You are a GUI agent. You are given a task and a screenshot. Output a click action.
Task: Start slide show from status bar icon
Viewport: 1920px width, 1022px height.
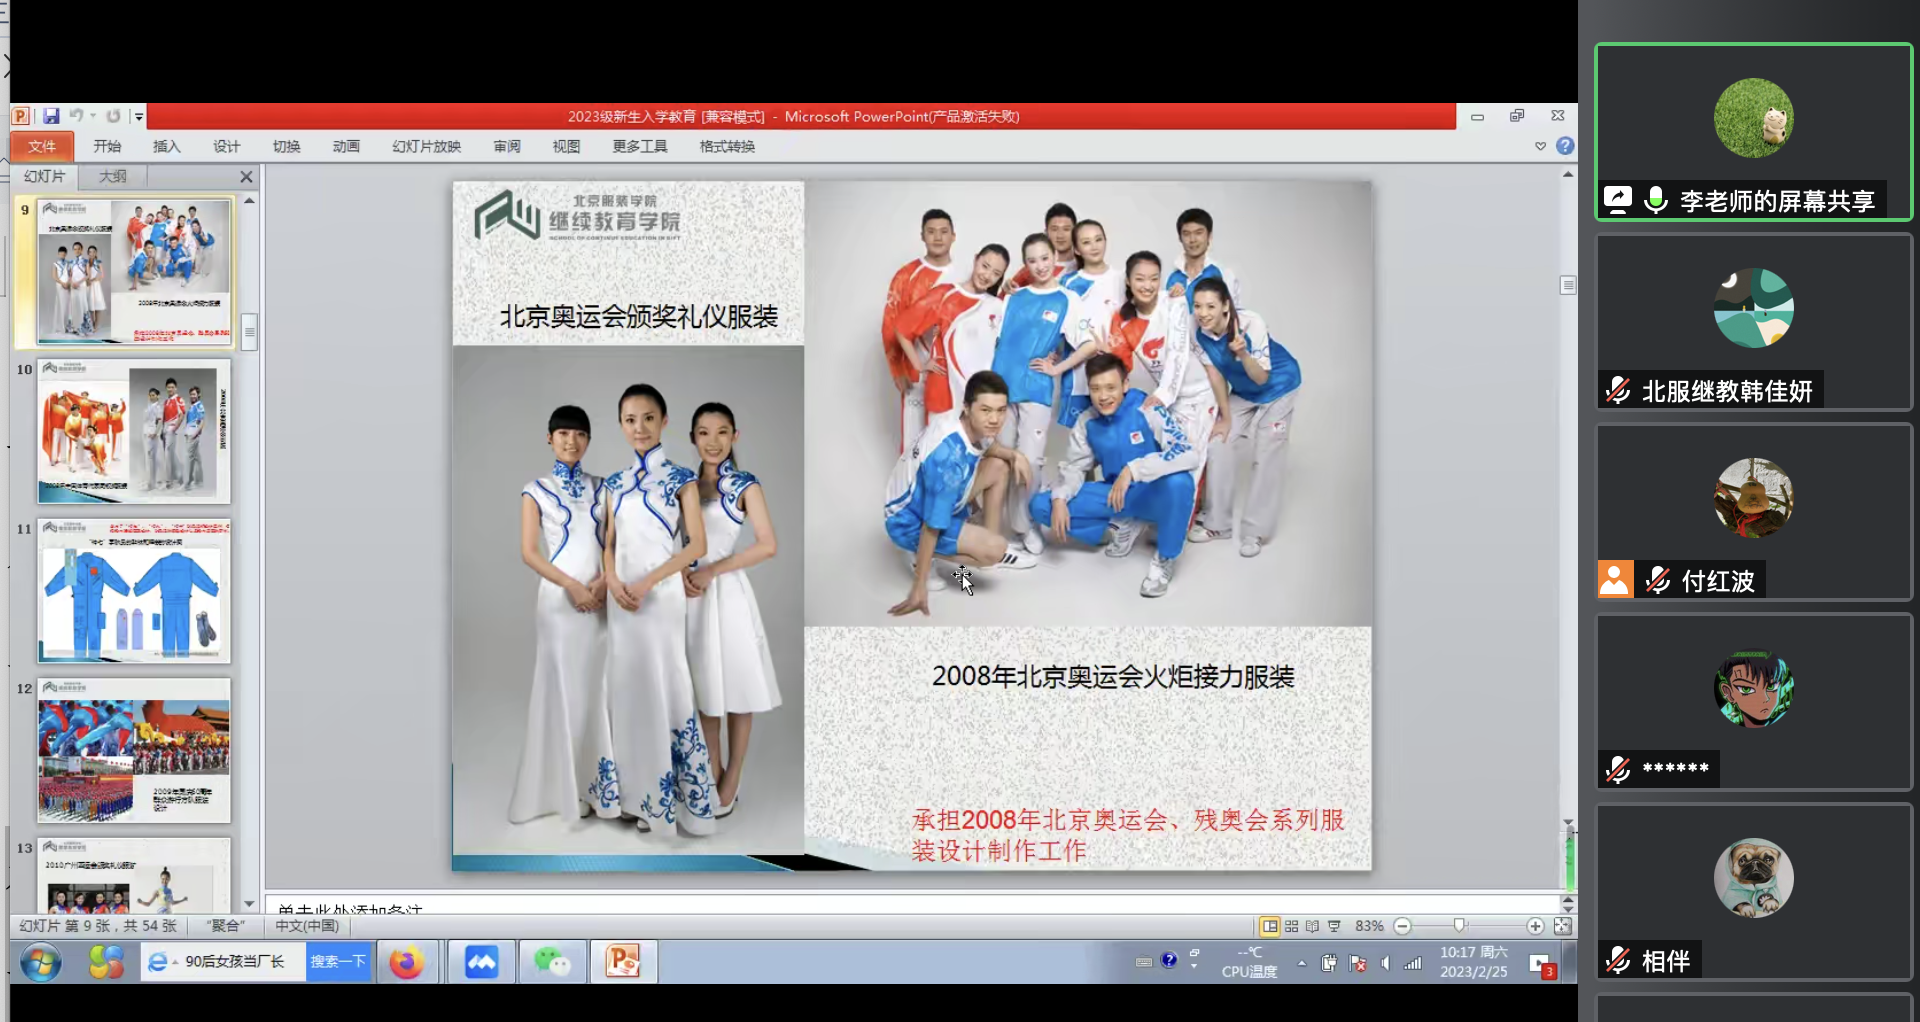click(1334, 926)
